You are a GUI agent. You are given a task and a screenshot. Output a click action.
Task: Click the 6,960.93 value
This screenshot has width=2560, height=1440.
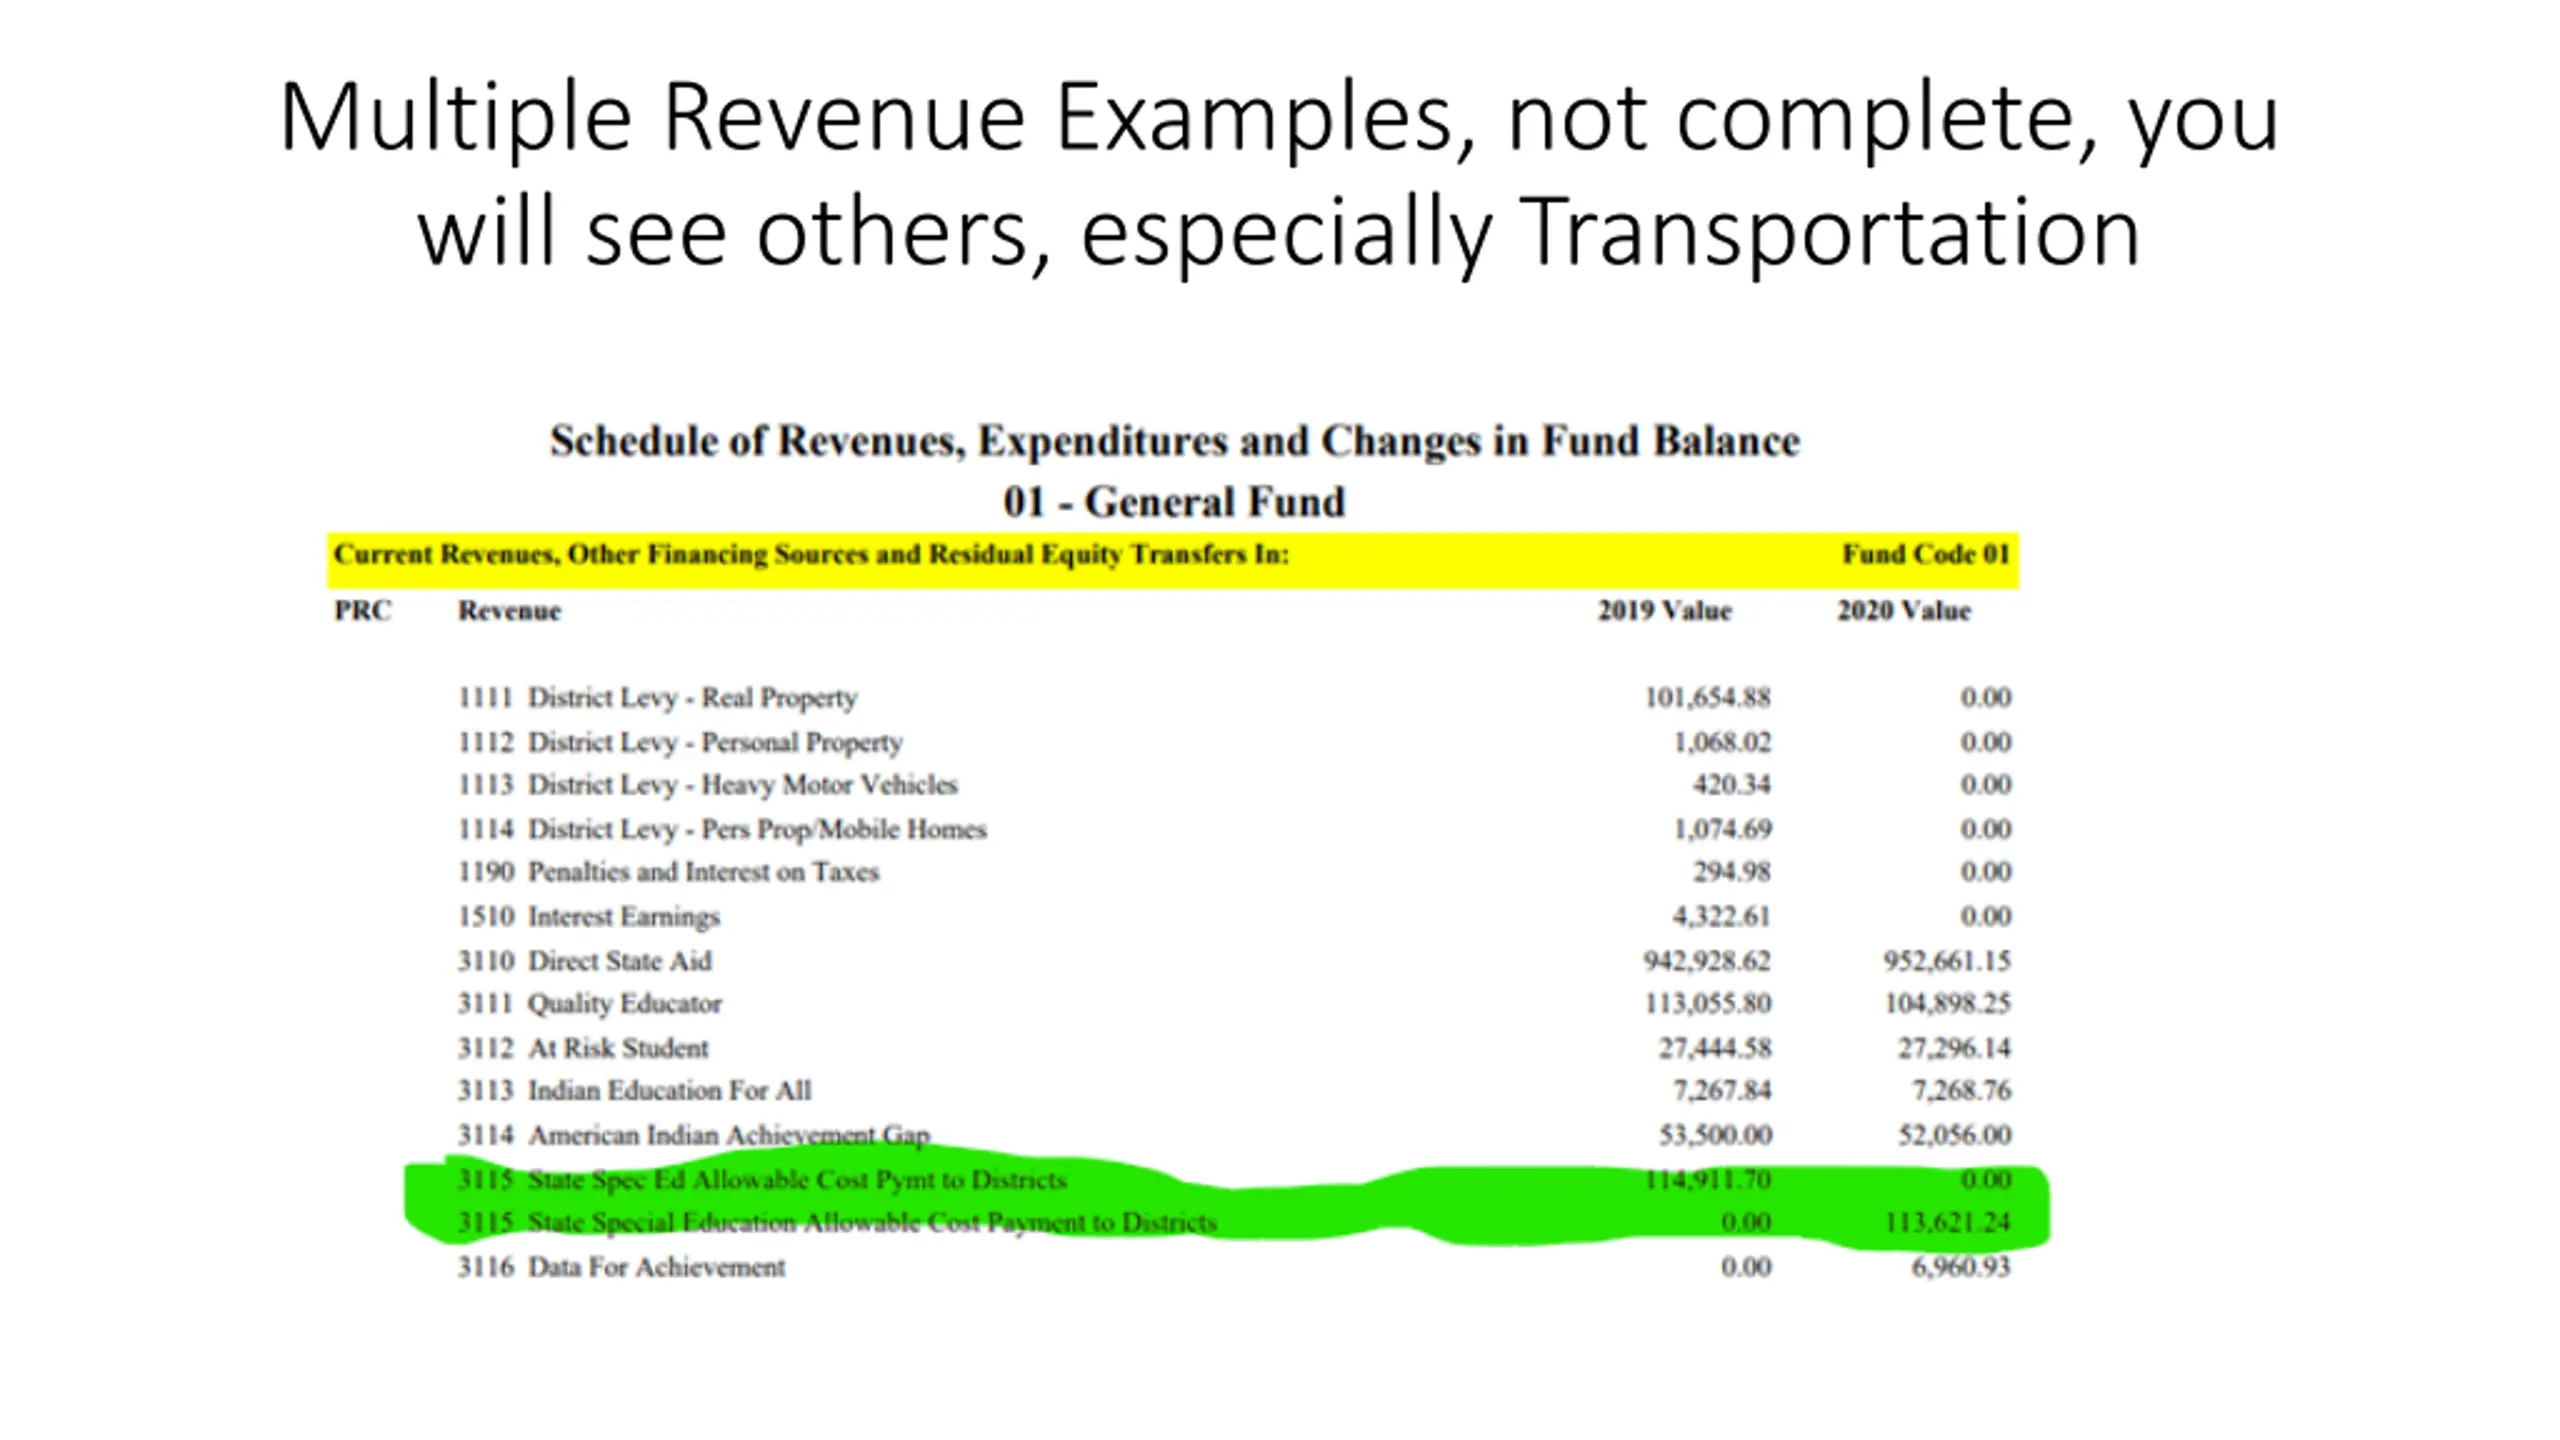pos(1961,1267)
